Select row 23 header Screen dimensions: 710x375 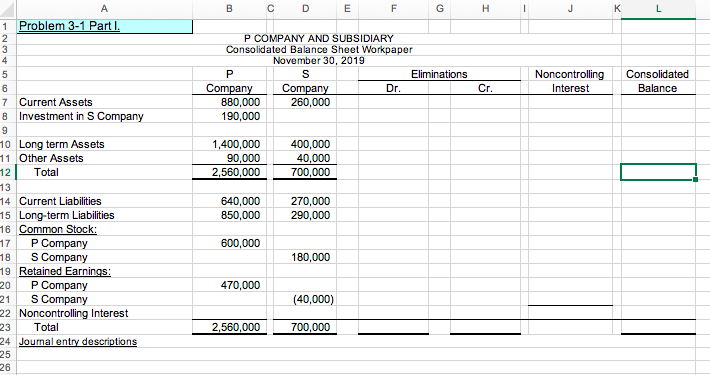click(x=8, y=327)
